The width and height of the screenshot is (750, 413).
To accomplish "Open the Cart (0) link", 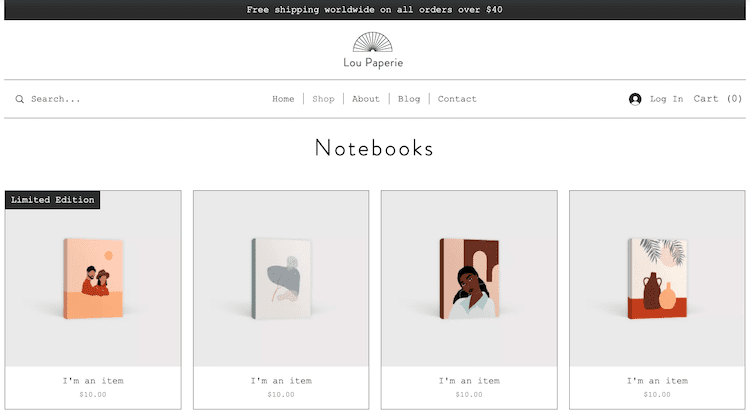I will click(717, 99).
